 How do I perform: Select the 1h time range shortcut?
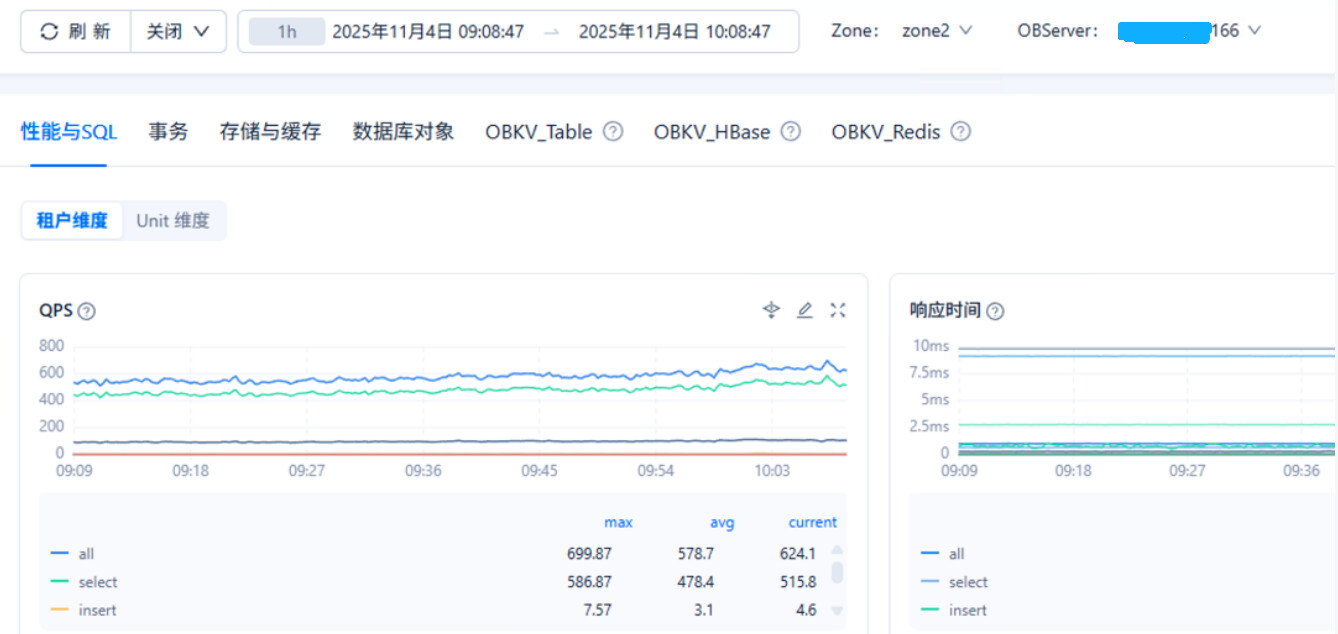(287, 31)
